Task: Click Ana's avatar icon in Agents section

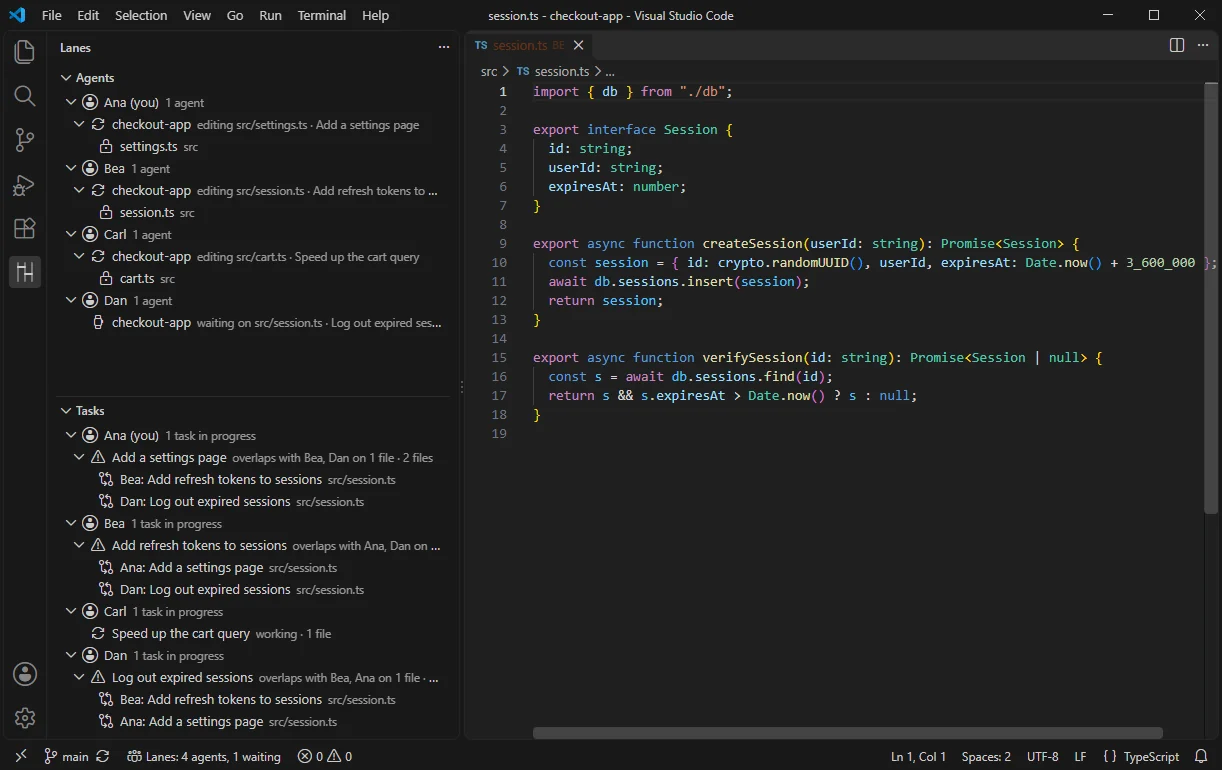Action: [91, 102]
